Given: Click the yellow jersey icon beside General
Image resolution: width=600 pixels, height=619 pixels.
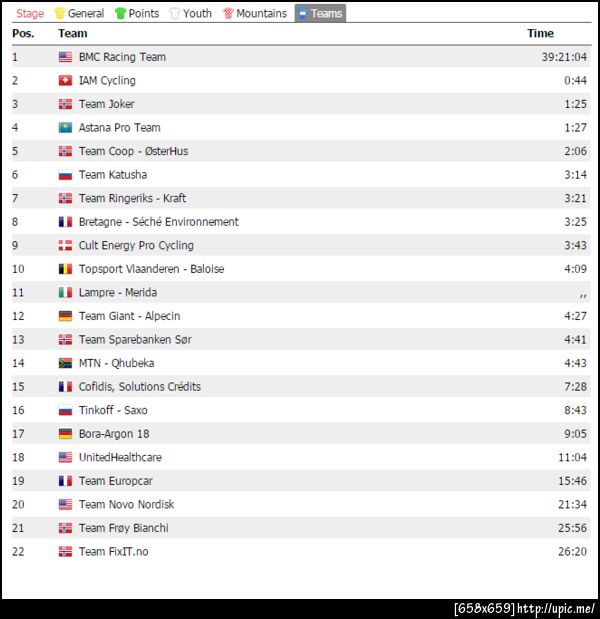Looking at the screenshot, I should (60, 13).
